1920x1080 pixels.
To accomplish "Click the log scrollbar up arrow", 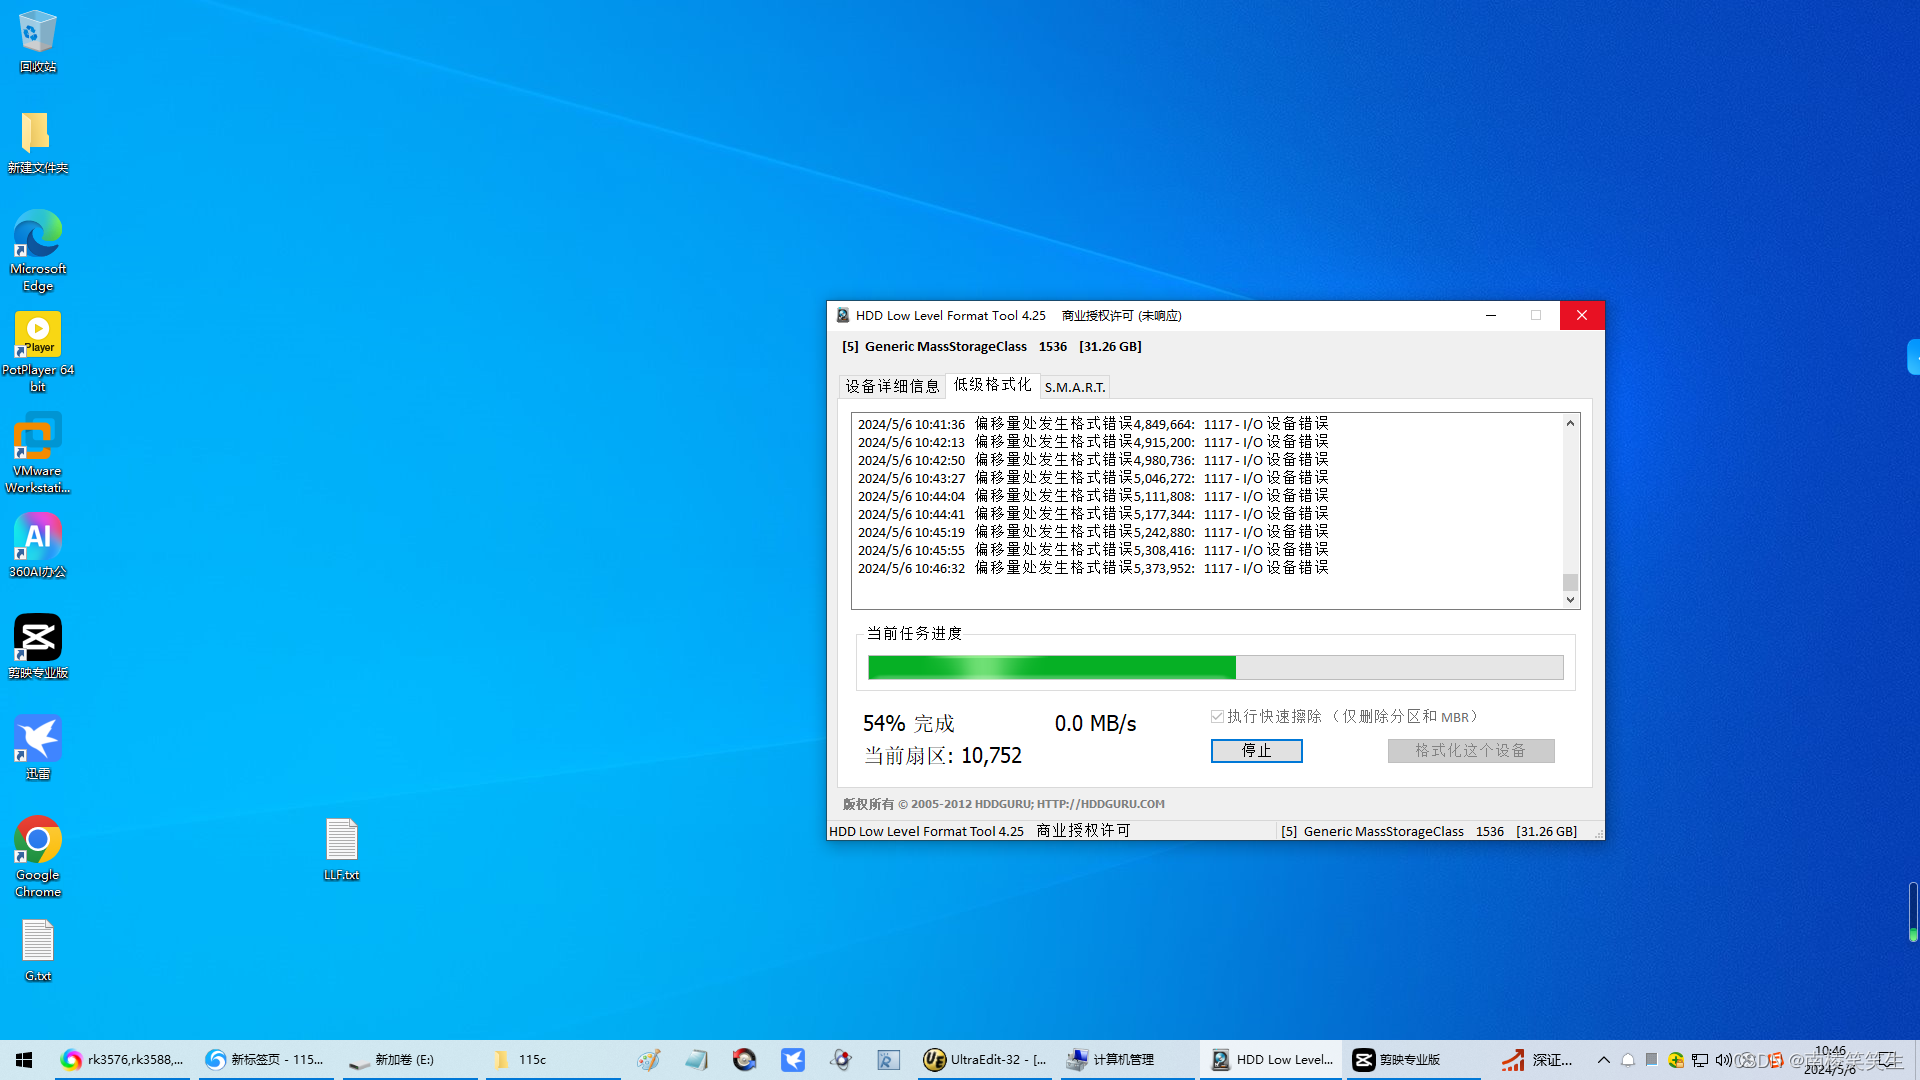I will coord(1570,424).
